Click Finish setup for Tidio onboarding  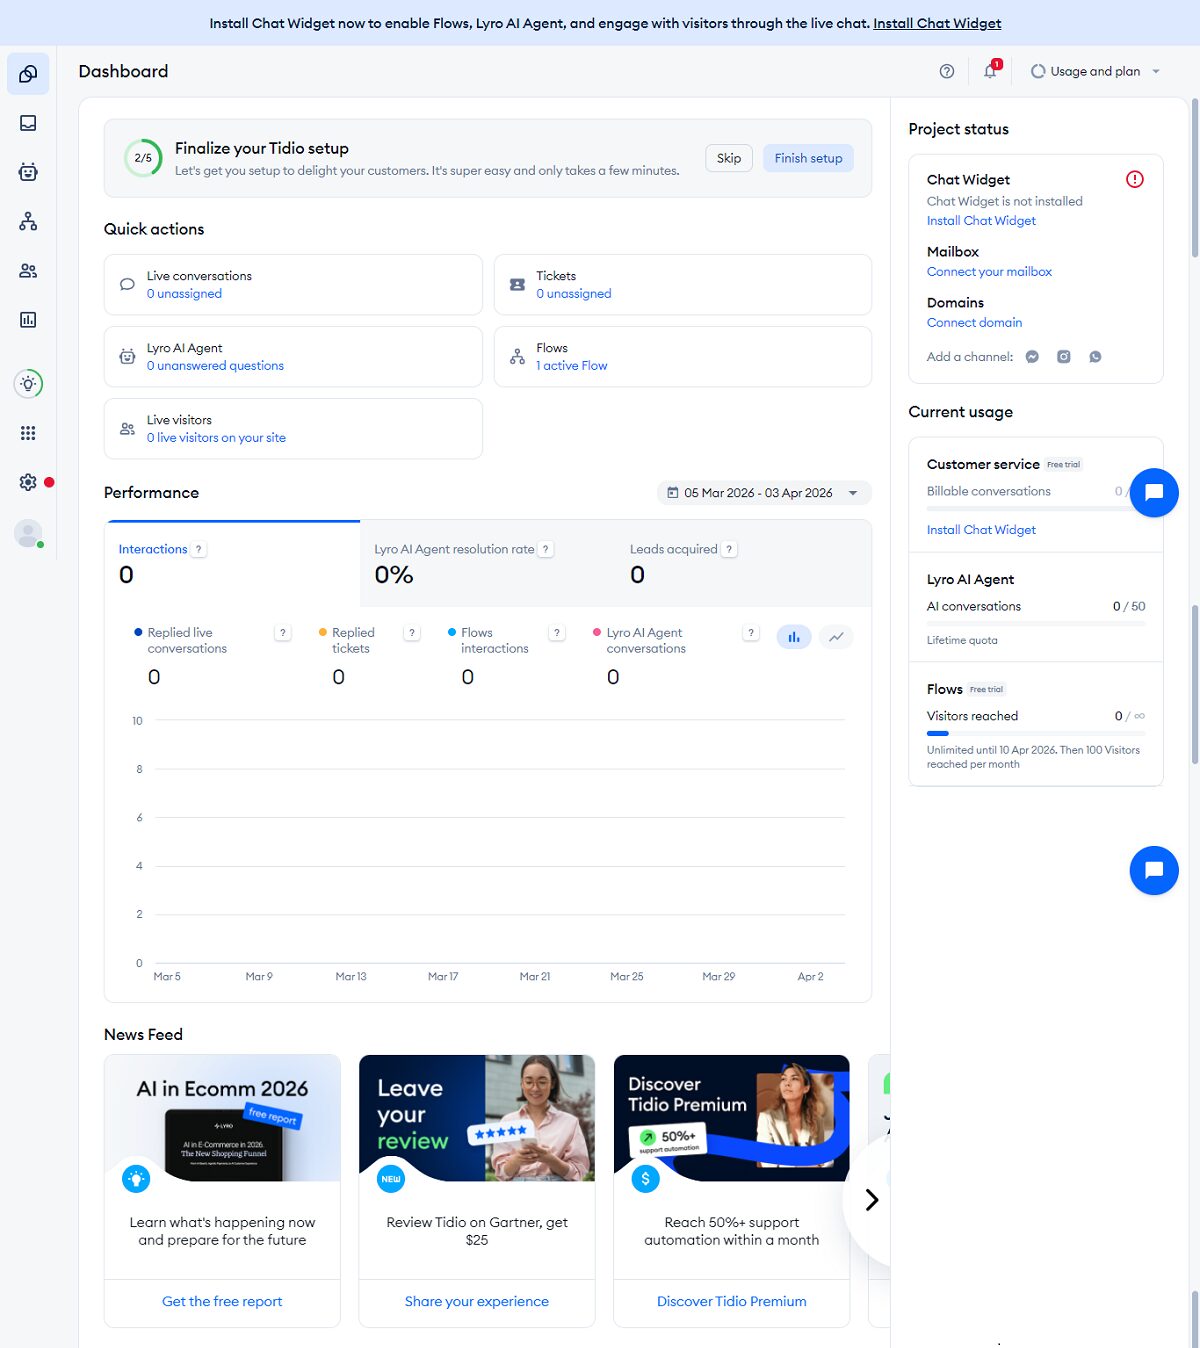point(808,157)
